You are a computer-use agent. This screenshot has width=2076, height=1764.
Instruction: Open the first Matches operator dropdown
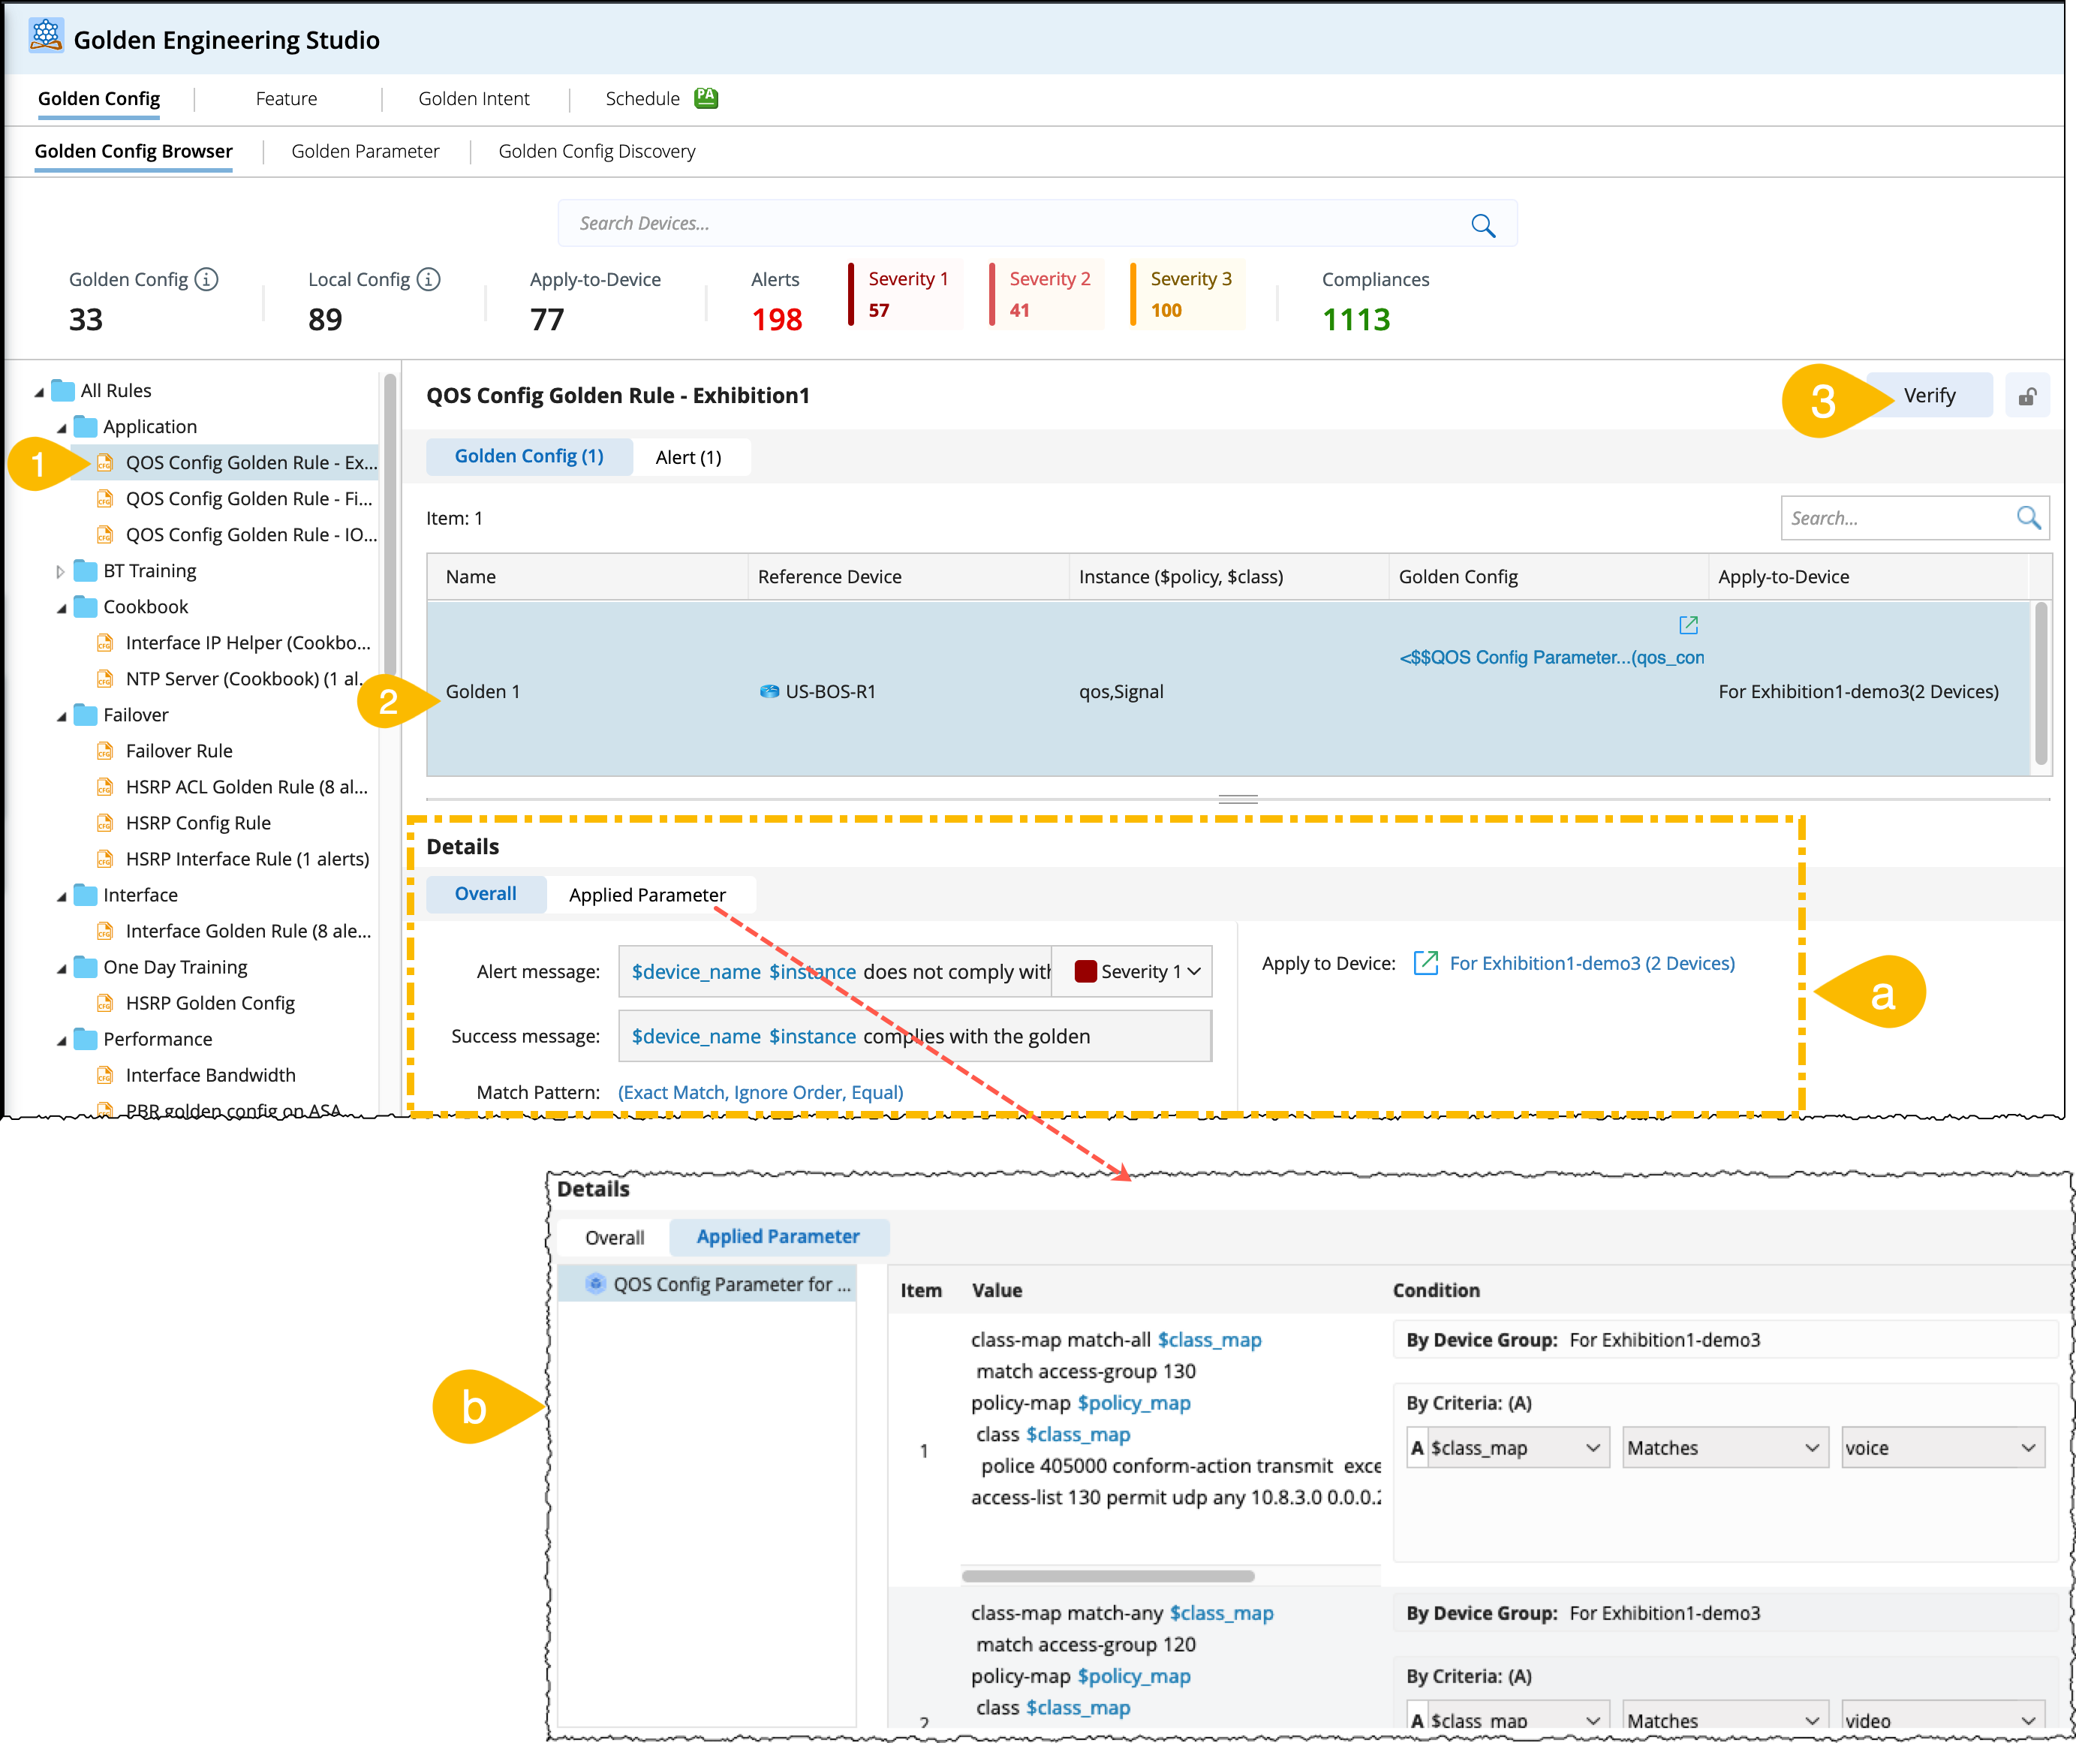click(1811, 1448)
